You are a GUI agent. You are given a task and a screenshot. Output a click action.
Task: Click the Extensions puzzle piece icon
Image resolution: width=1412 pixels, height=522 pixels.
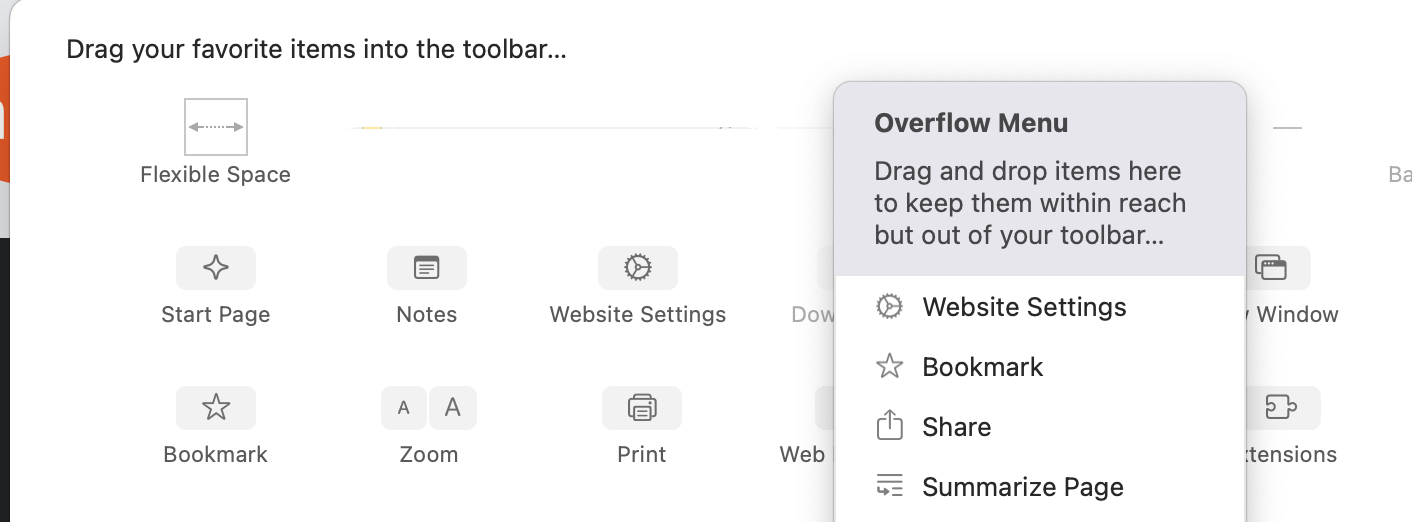(x=1281, y=408)
